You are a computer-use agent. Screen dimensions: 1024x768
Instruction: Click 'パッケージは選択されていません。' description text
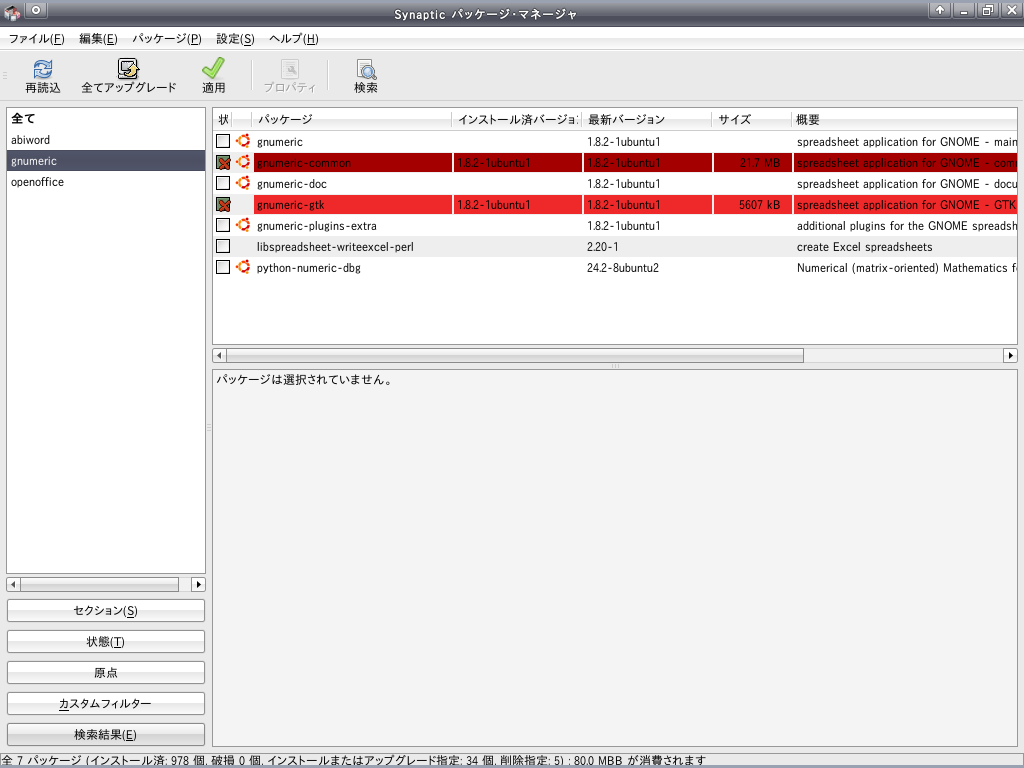click(304, 379)
